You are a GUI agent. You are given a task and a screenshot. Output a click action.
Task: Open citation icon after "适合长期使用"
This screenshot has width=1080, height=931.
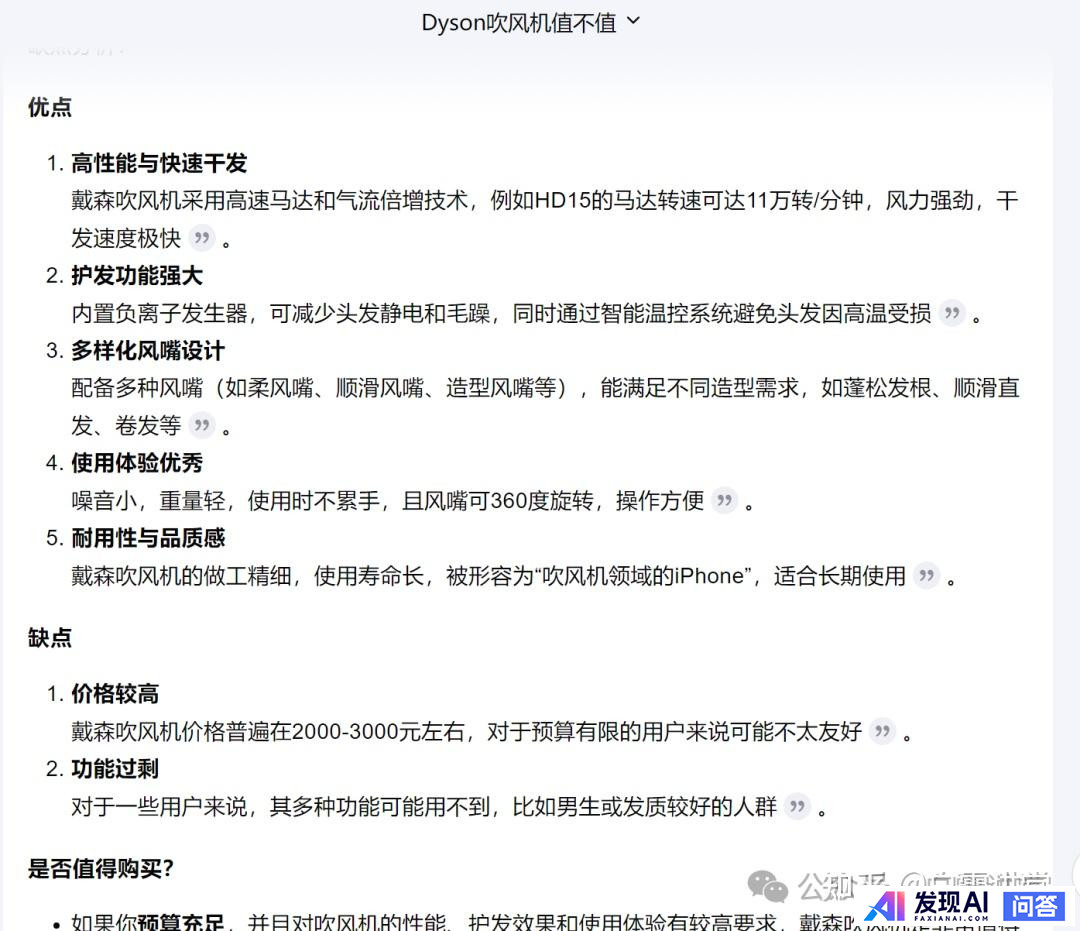pyautogui.click(x=926, y=576)
